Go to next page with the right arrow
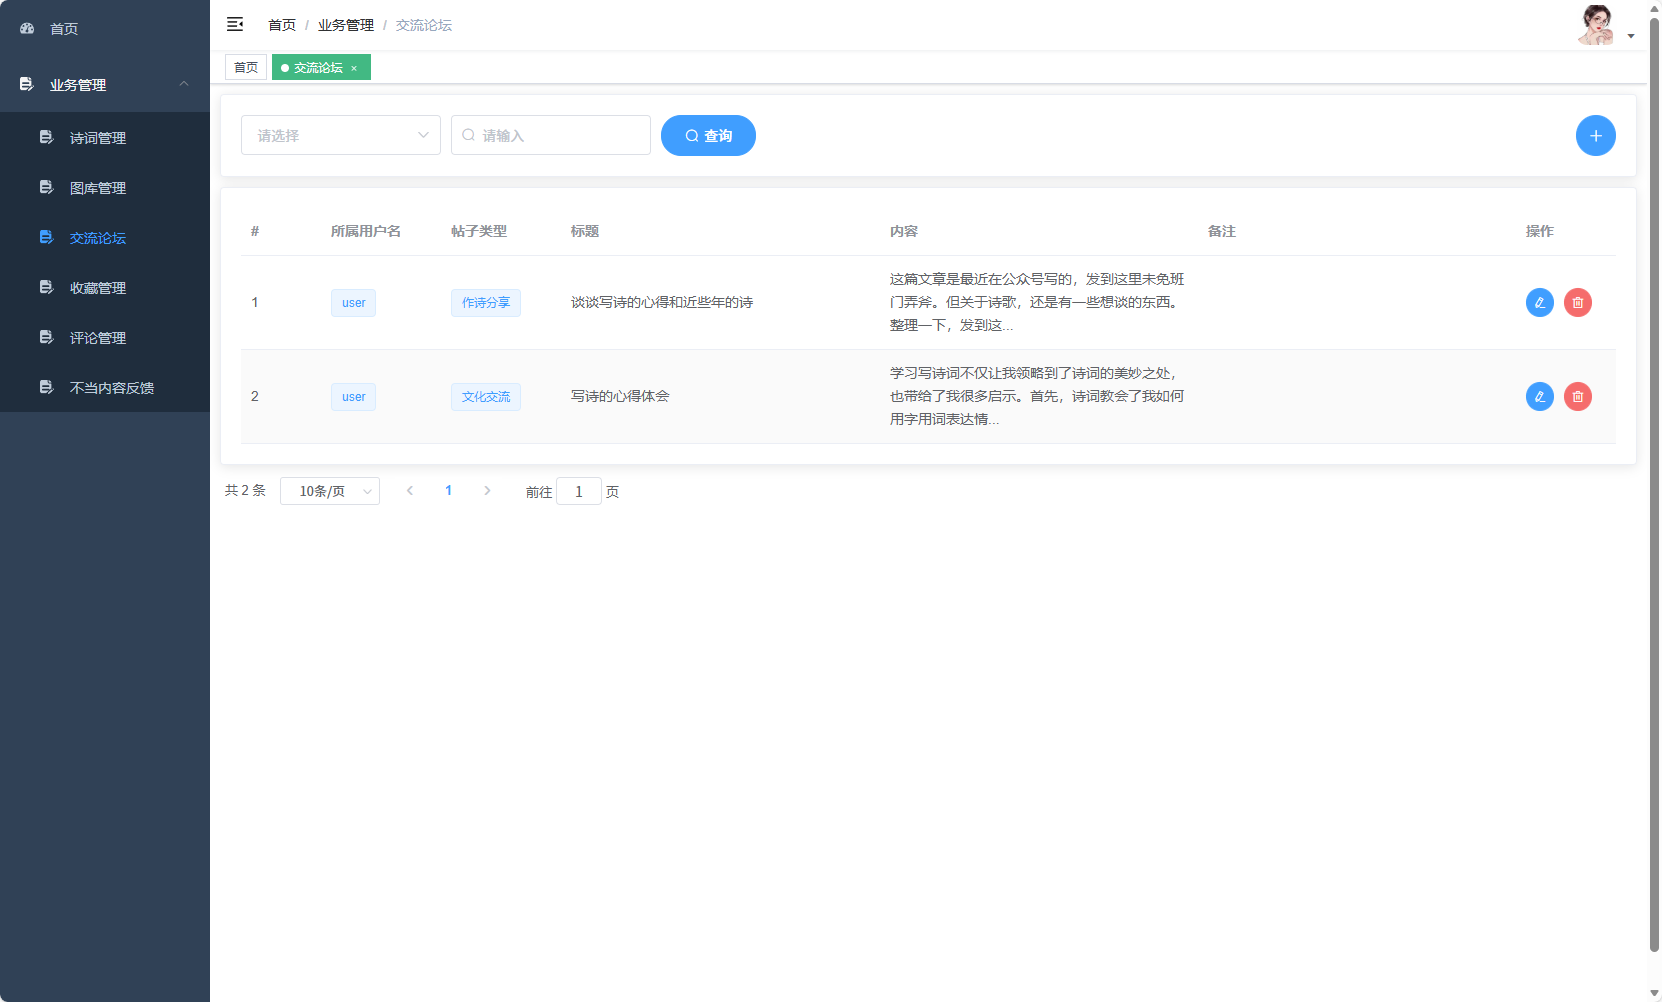The image size is (1662, 1002). (487, 490)
